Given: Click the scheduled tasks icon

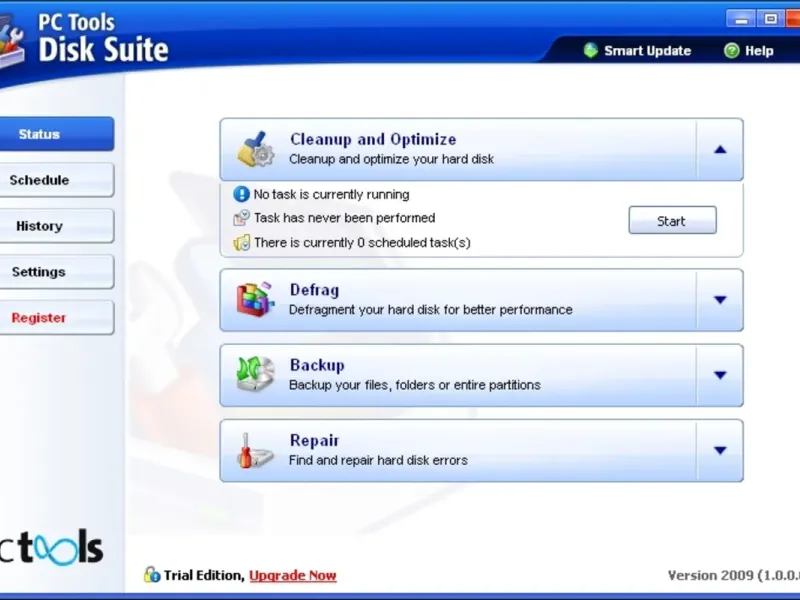Looking at the screenshot, I should pos(241,242).
